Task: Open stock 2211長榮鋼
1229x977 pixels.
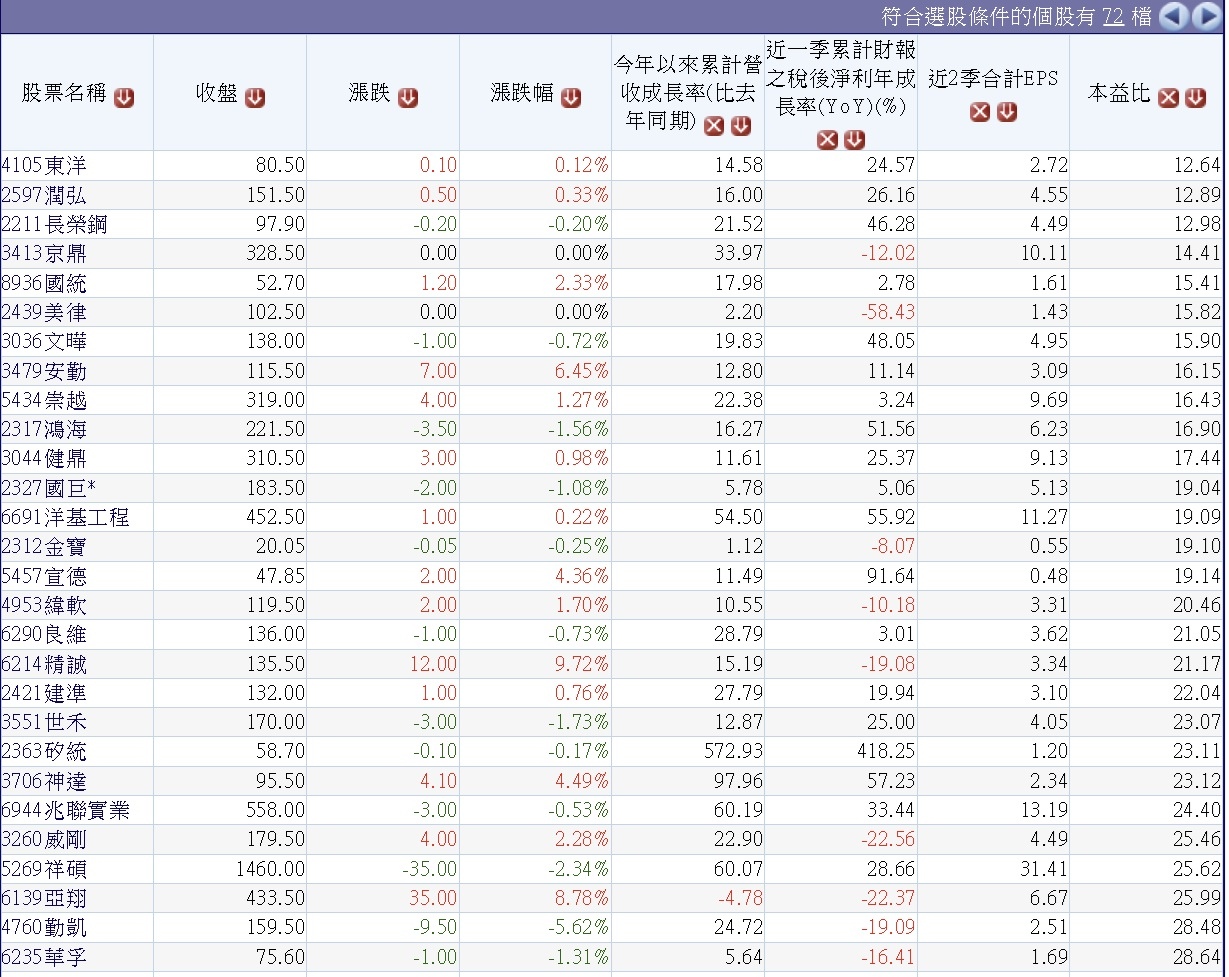Action: pos(54,224)
